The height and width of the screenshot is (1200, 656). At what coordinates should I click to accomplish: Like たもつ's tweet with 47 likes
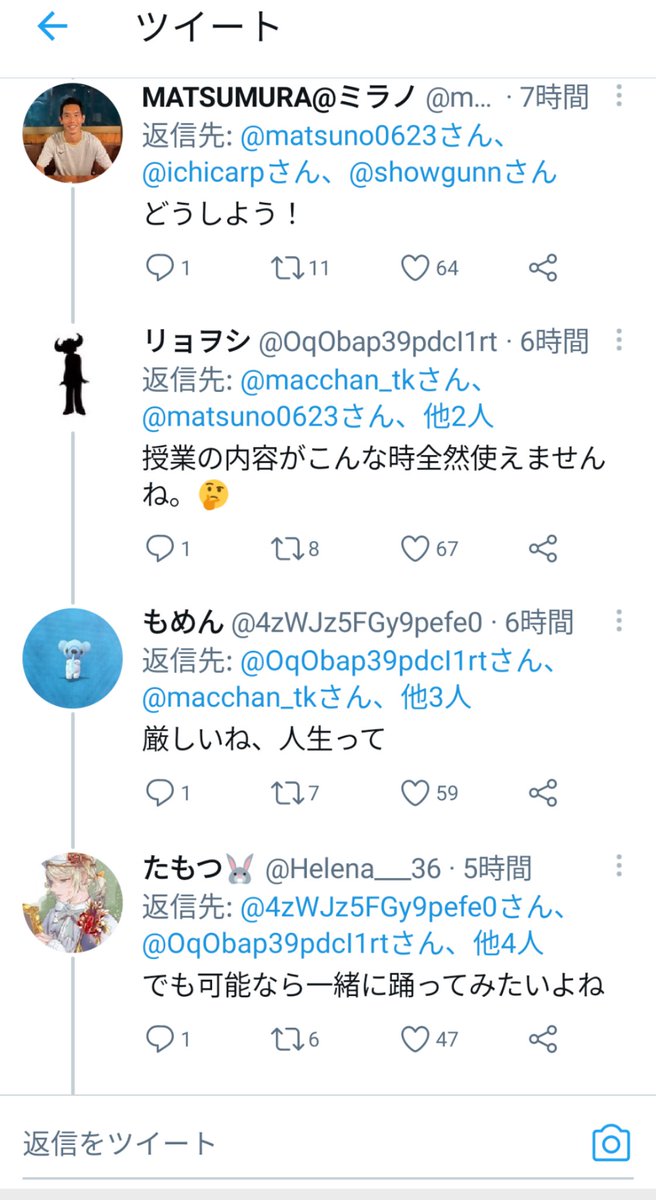(415, 1039)
